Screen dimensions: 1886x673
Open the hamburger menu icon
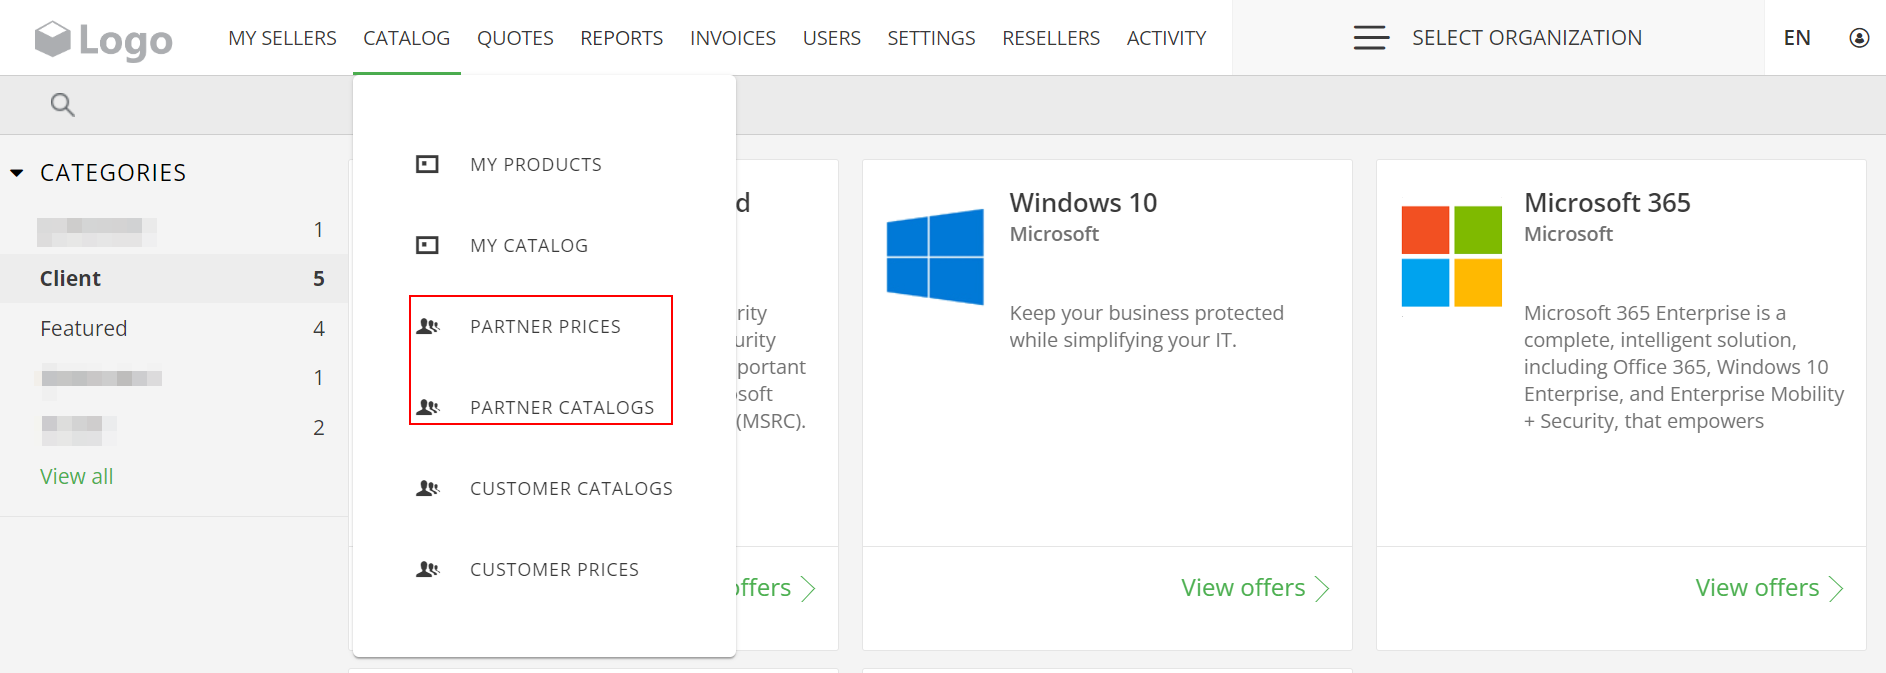pyautogui.click(x=1371, y=38)
